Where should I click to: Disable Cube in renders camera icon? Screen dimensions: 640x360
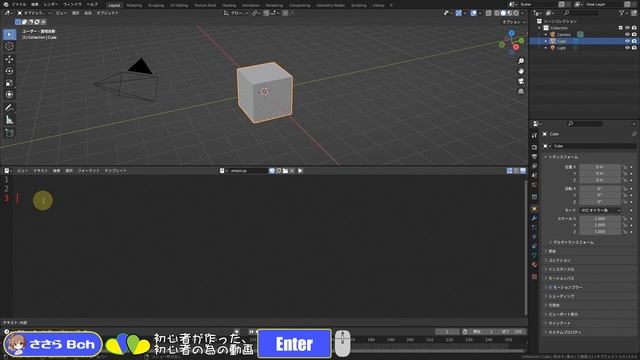[634, 41]
